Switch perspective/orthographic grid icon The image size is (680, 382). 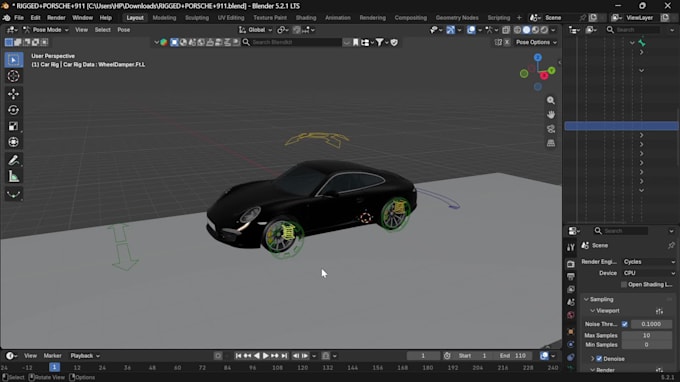pyautogui.click(x=551, y=143)
